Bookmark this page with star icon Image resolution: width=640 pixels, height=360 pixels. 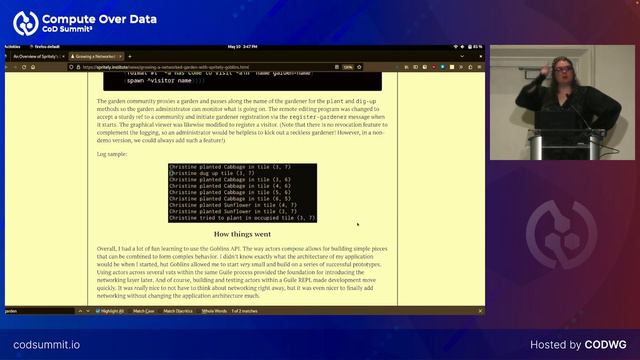[359, 67]
